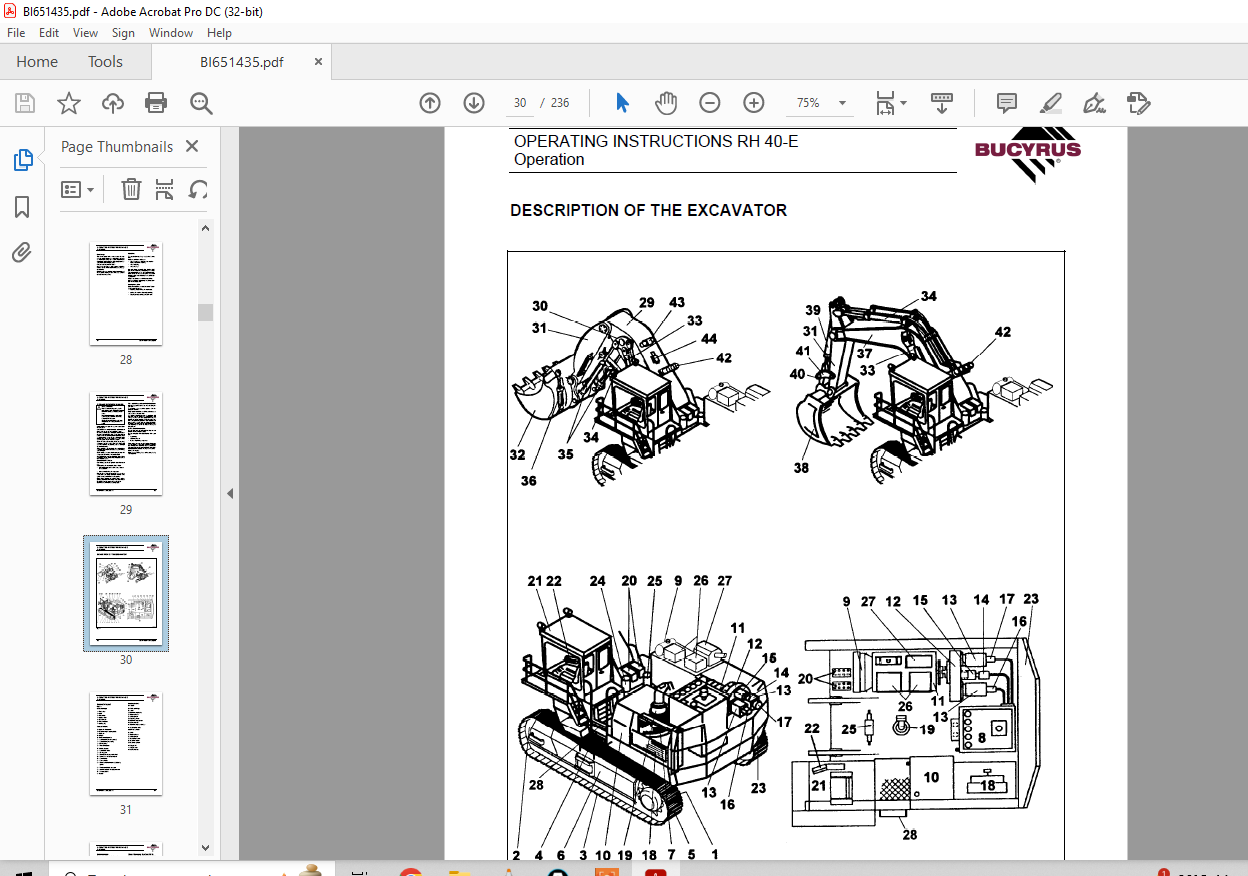Open the find text magnifier tool

(201, 103)
